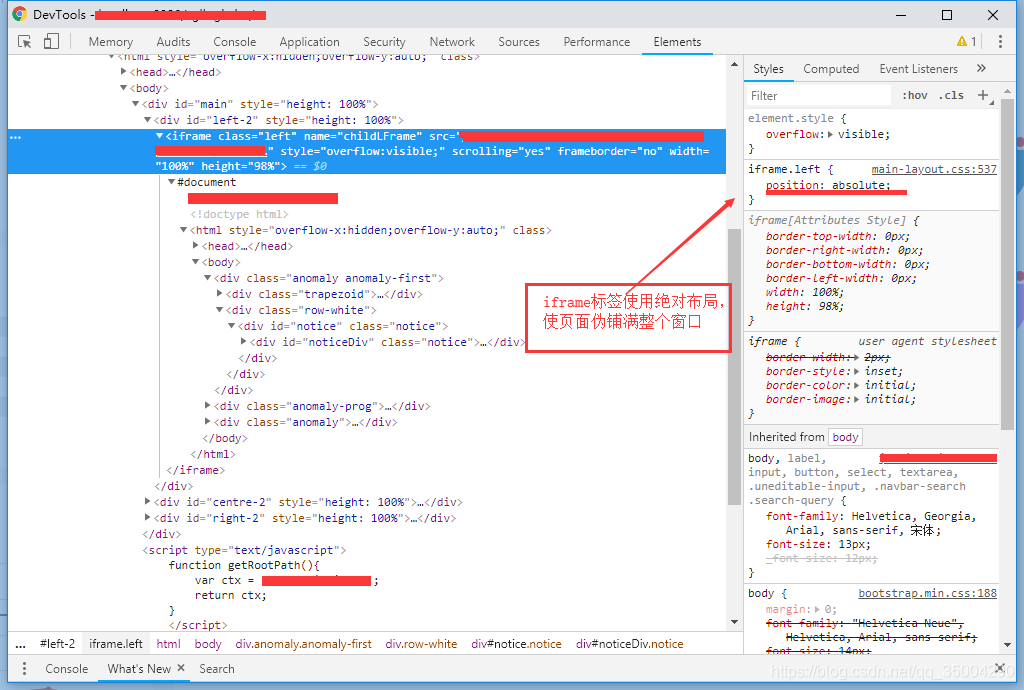Switch to the Audits tab
Screen dimensions: 1024x690
pyautogui.click(x=173, y=42)
